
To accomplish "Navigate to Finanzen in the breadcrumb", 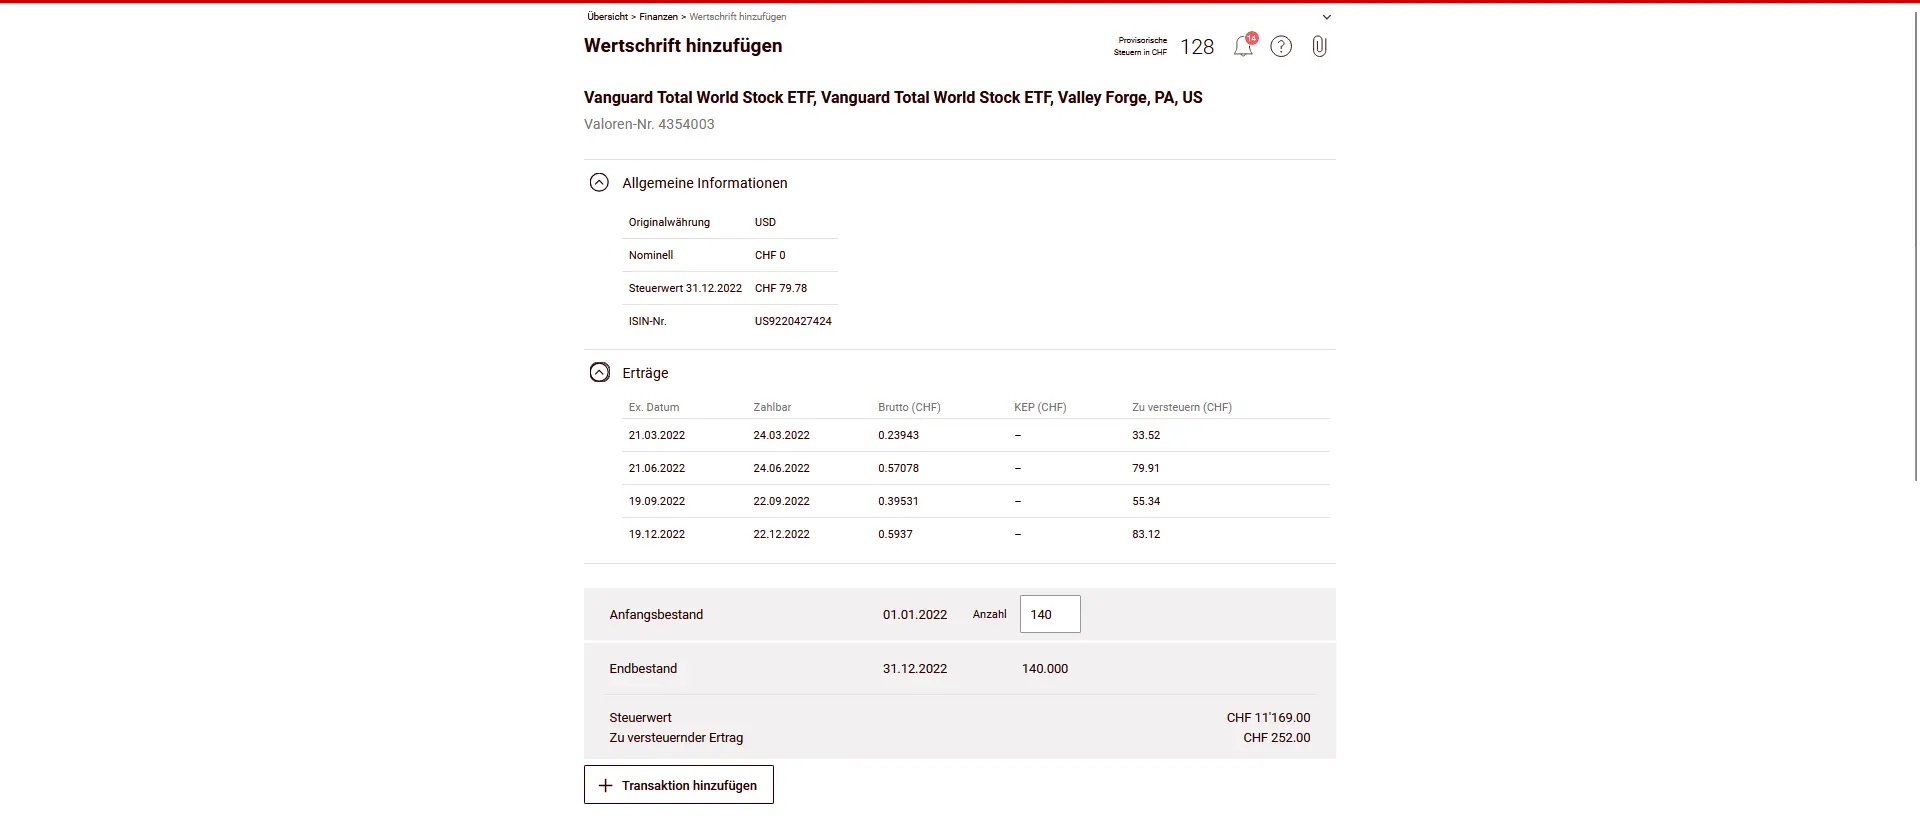I will tap(658, 17).
